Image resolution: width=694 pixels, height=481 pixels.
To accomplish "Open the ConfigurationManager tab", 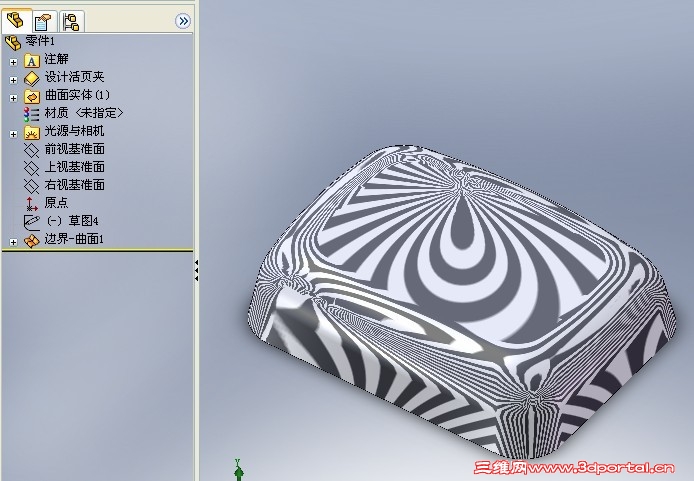I will [x=71, y=21].
